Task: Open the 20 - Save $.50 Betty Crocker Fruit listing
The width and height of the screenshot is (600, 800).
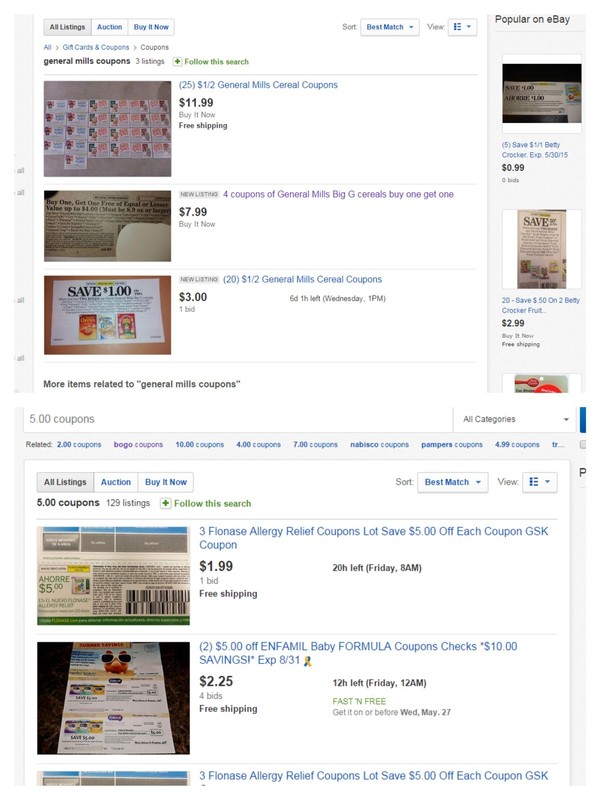Action: (540, 305)
